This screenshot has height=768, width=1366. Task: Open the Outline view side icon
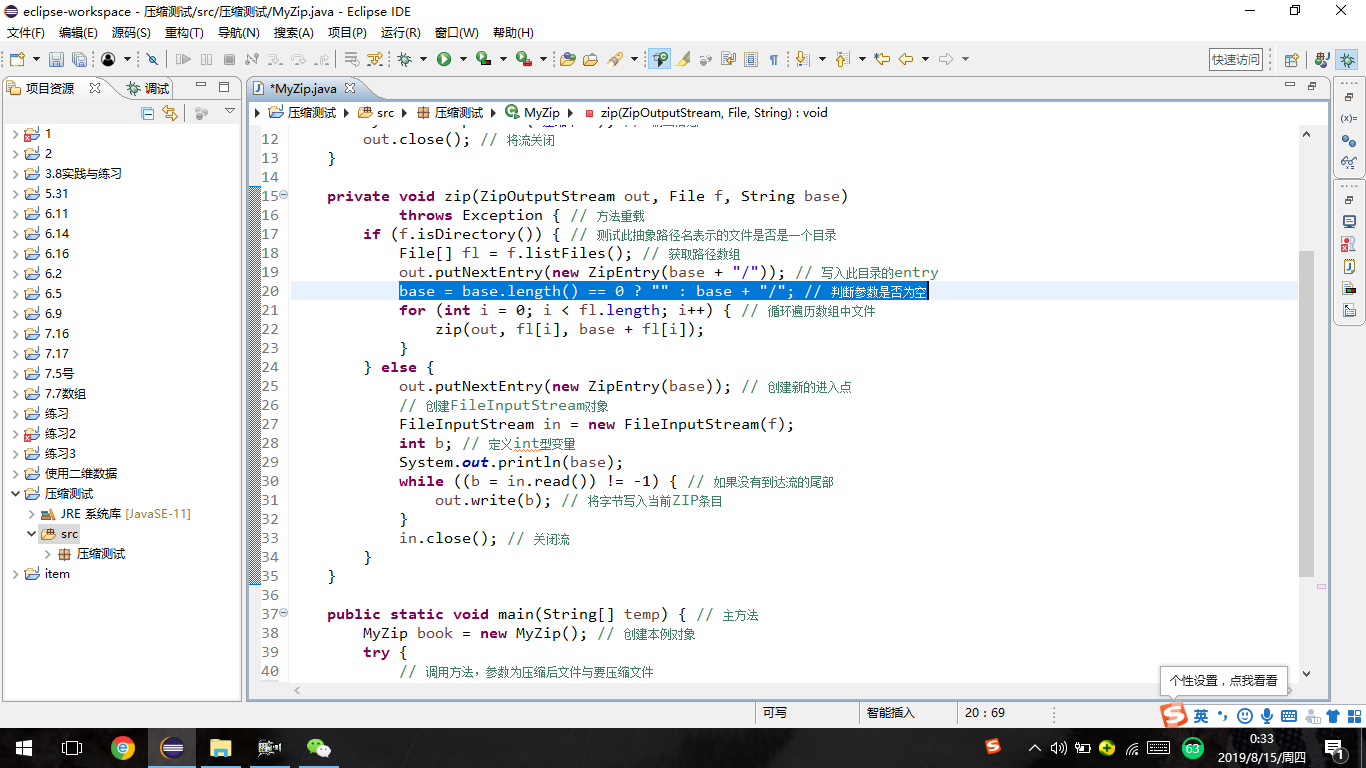click(x=1349, y=310)
